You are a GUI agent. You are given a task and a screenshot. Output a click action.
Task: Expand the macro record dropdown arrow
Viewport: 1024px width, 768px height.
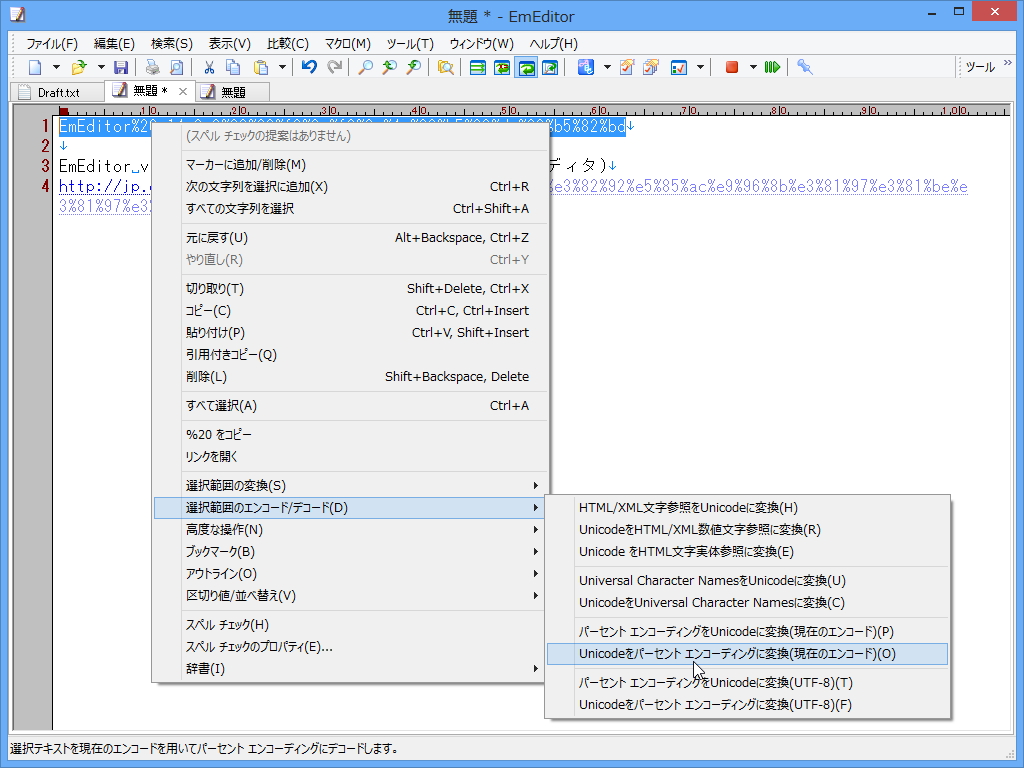tap(753, 67)
